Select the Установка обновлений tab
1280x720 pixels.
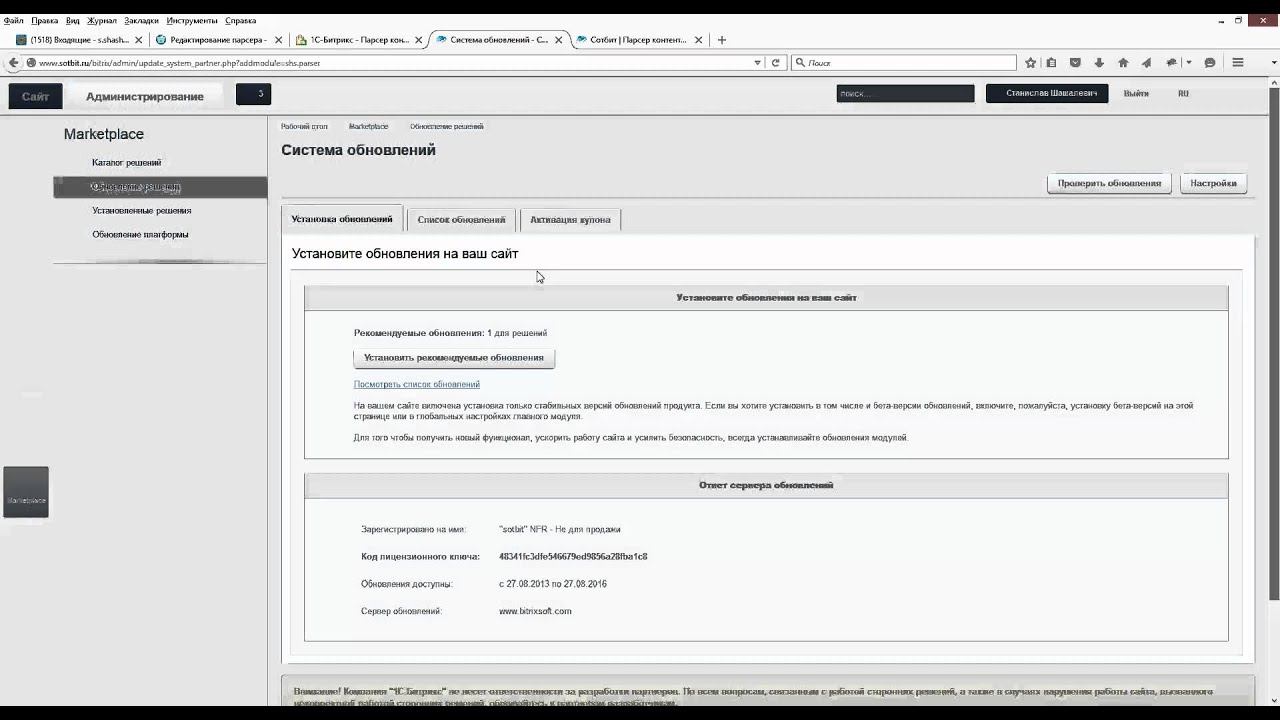[x=342, y=219]
